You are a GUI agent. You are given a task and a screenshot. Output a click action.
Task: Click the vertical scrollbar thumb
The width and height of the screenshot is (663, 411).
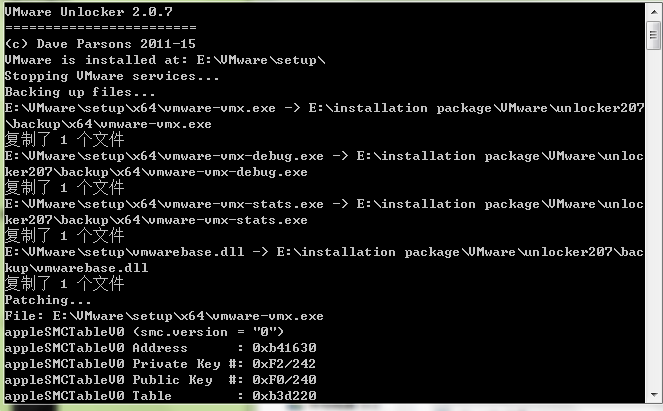654,35
